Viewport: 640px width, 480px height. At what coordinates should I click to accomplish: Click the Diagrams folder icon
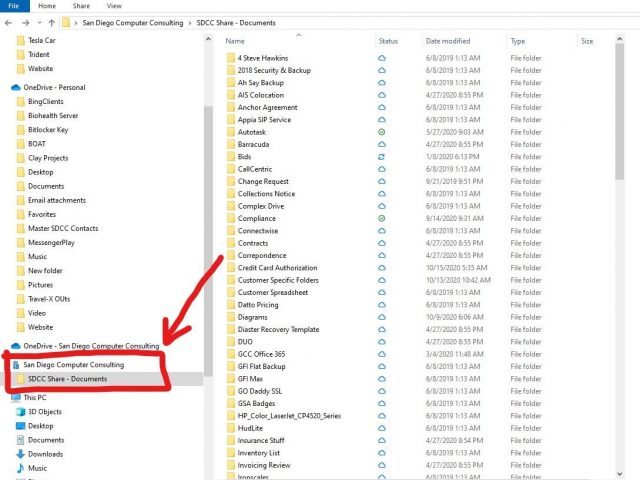coord(231,317)
